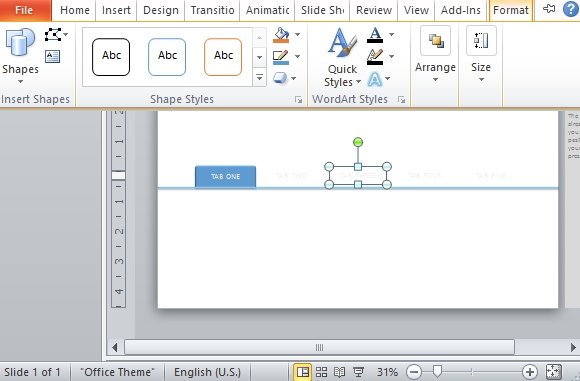Image resolution: width=580 pixels, height=381 pixels.
Task: Click the Text Outline icon
Action: pyautogui.click(x=375, y=57)
